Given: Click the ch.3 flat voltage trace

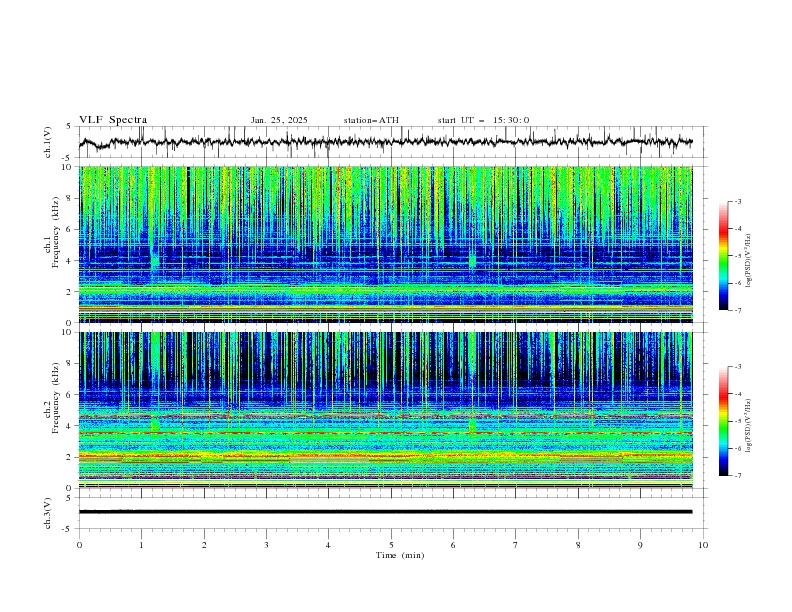Looking at the screenshot, I should [x=385, y=512].
